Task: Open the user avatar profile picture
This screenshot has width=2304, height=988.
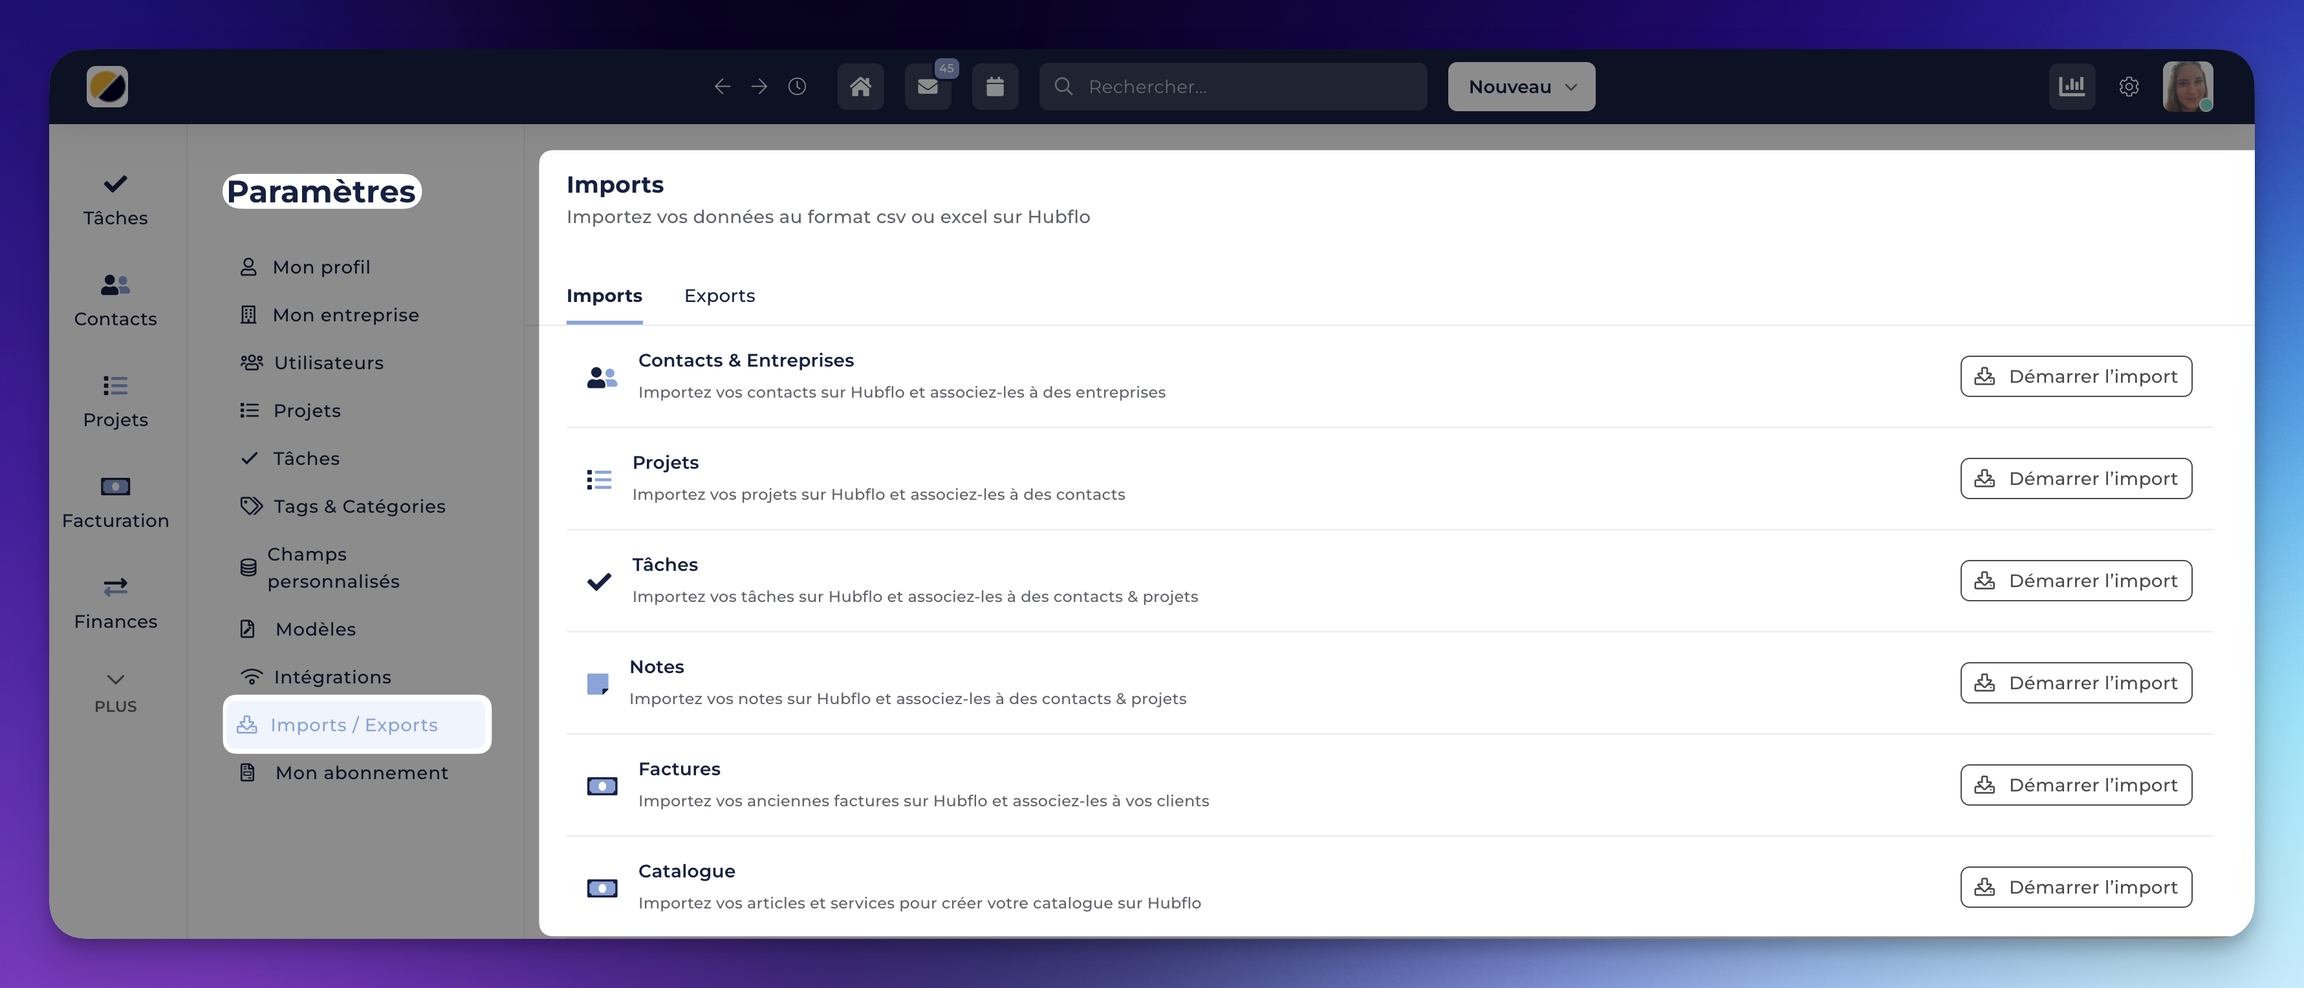Action: coord(2187,87)
